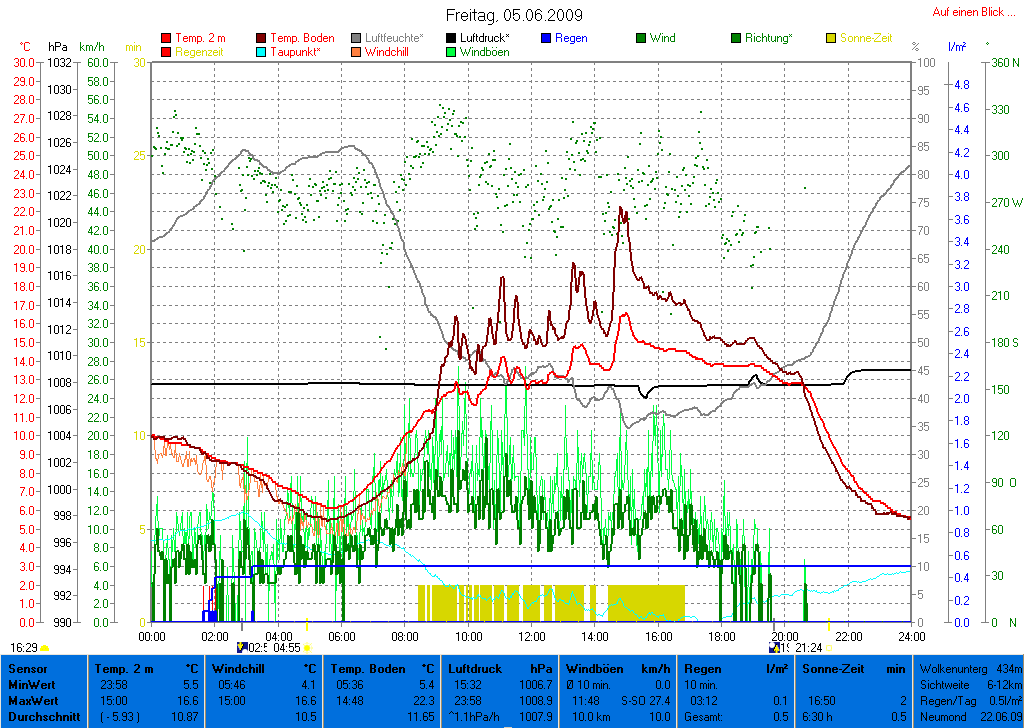Click the moon icon beside 16:29
The height and width of the screenshot is (728, 1024).
[x=45, y=648]
